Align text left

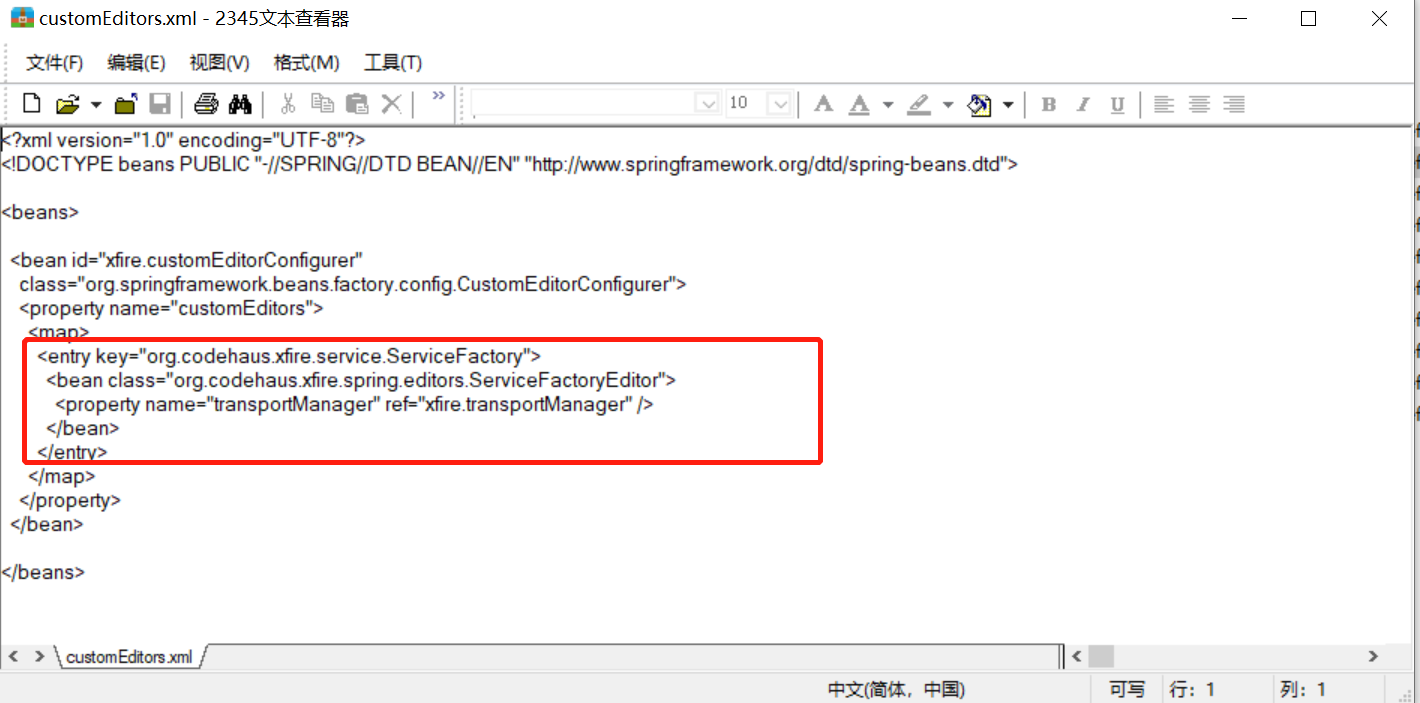(x=1164, y=104)
